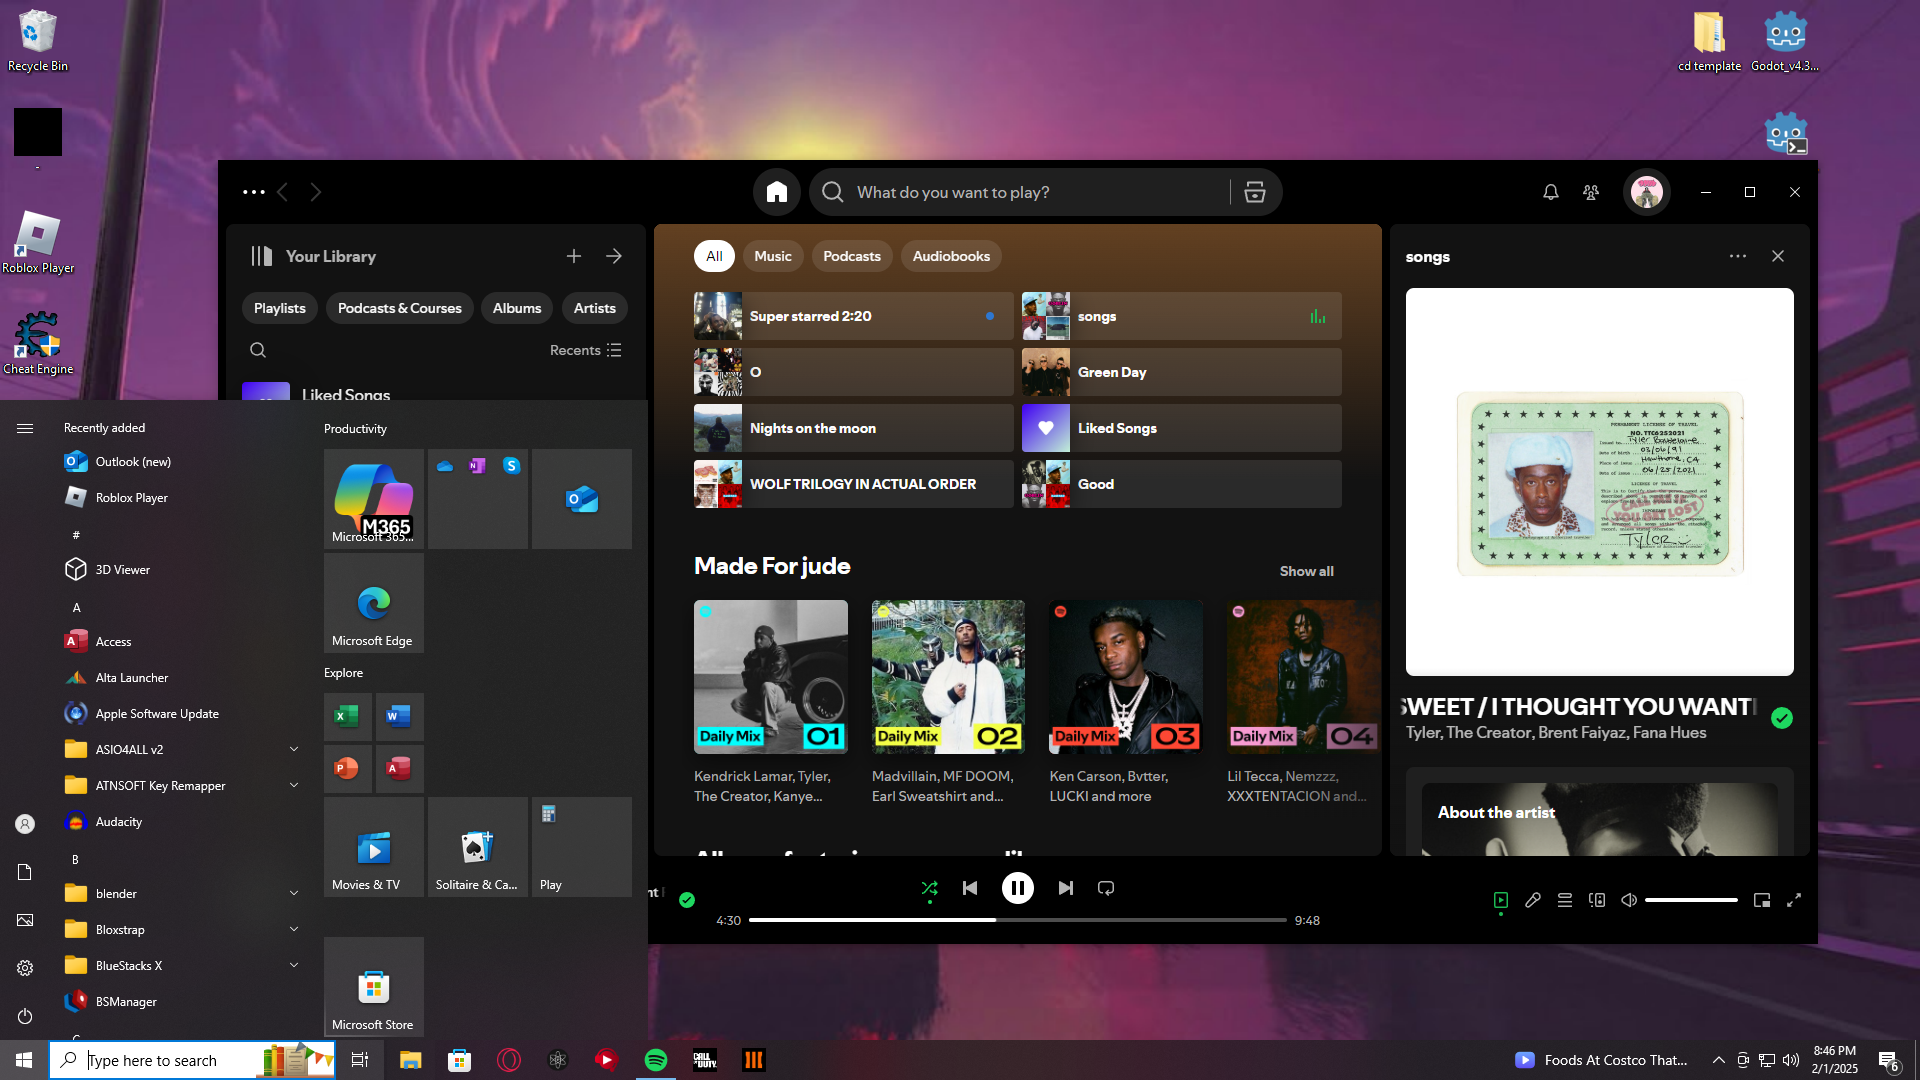Open the miniplayer icon
The height and width of the screenshot is (1080, 1920).
pos(1762,900)
